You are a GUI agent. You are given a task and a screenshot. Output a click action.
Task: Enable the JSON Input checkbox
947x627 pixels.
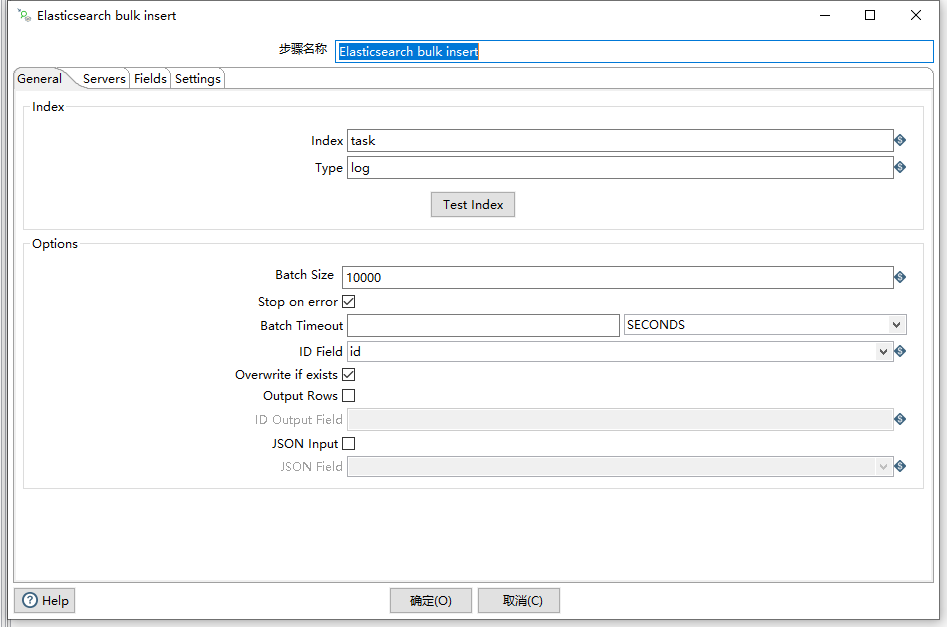coord(348,443)
